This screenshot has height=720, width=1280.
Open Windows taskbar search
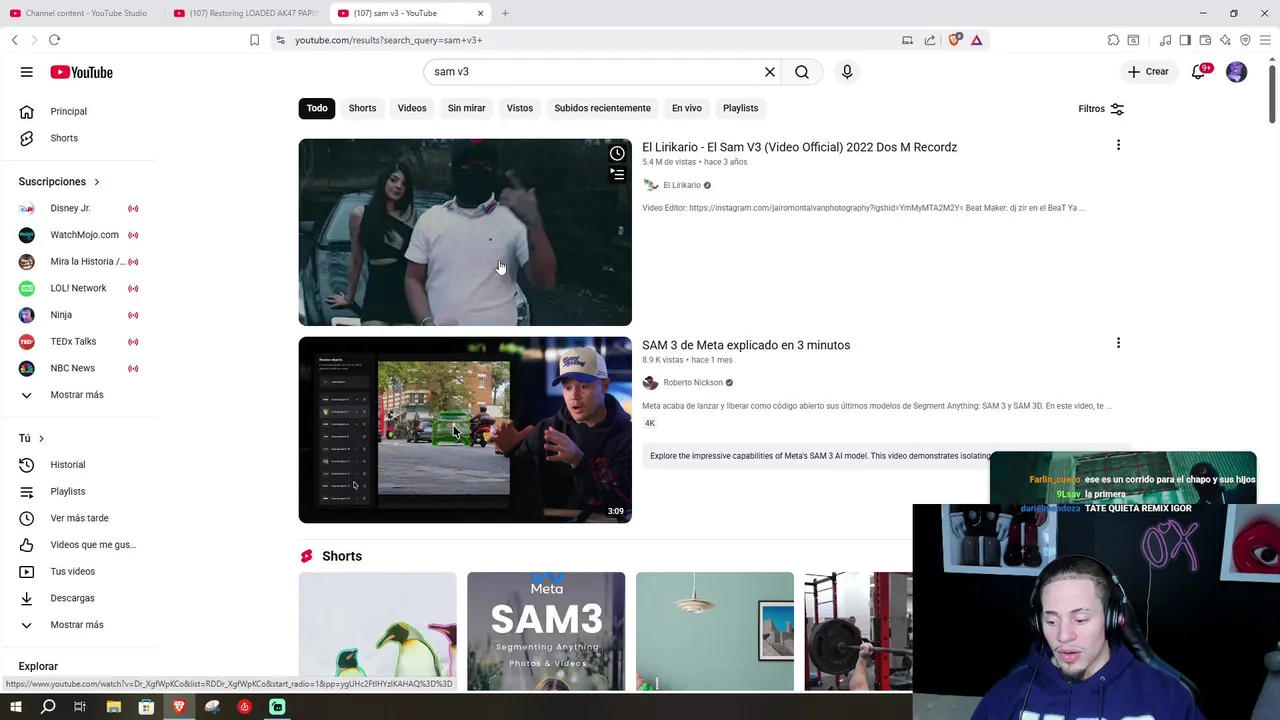coord(48,707)
